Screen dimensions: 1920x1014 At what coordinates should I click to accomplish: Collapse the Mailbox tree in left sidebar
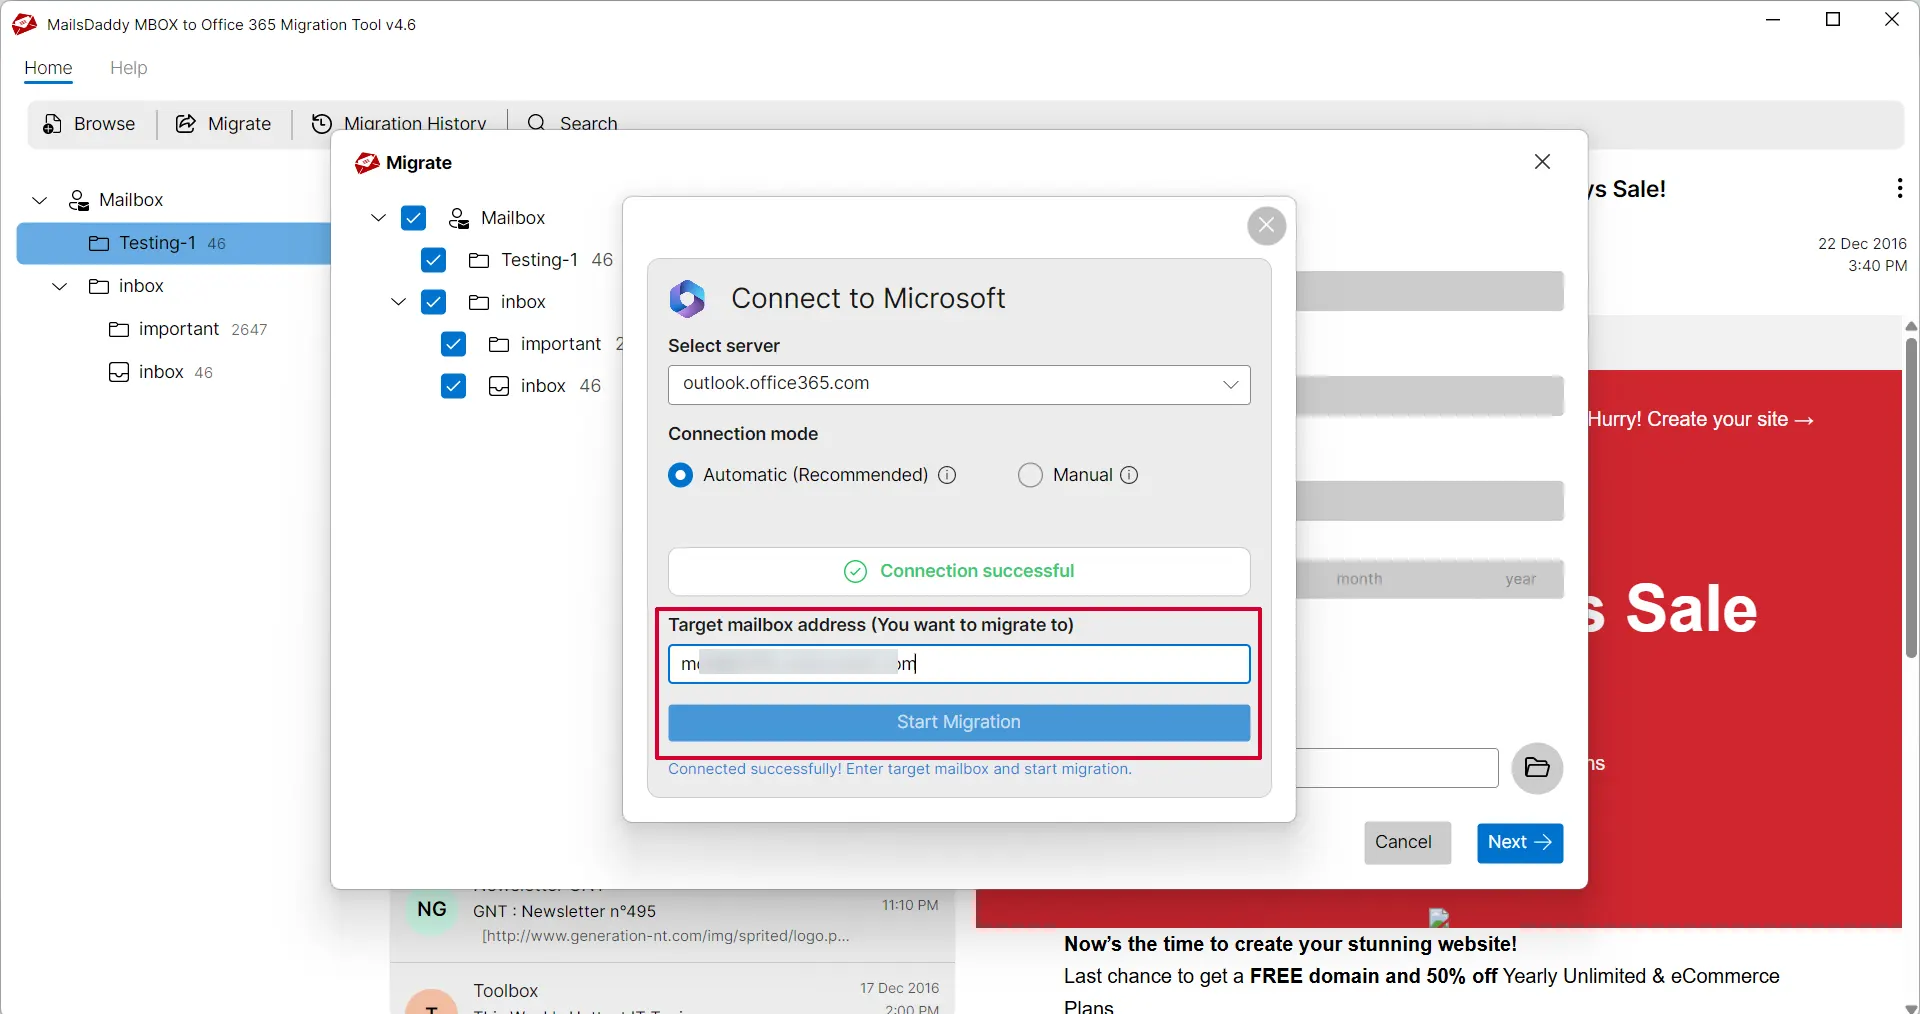39,200
